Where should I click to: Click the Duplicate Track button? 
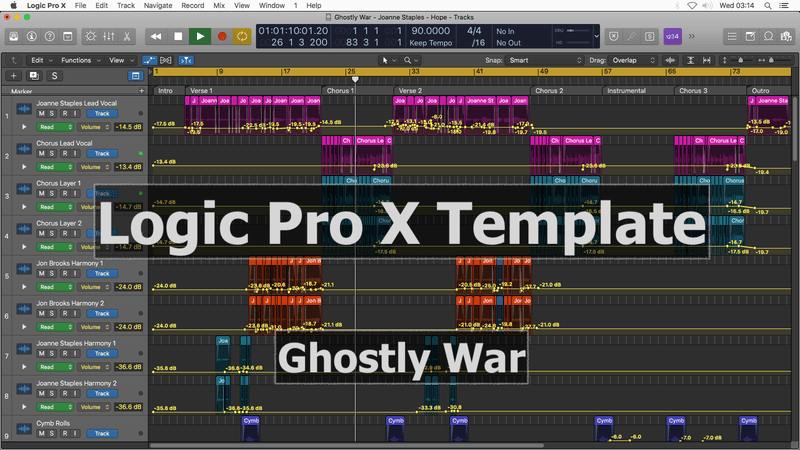(x=34, y=76)
